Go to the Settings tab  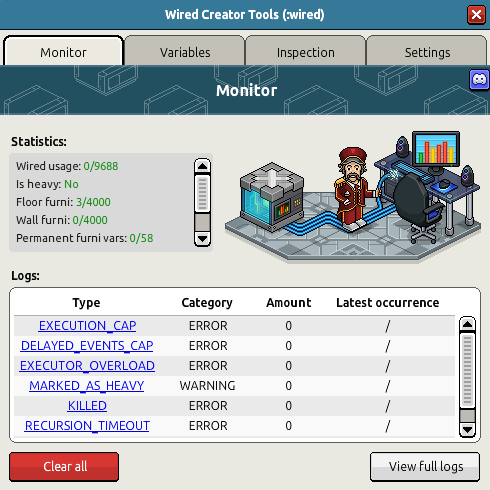click(427, 52)
